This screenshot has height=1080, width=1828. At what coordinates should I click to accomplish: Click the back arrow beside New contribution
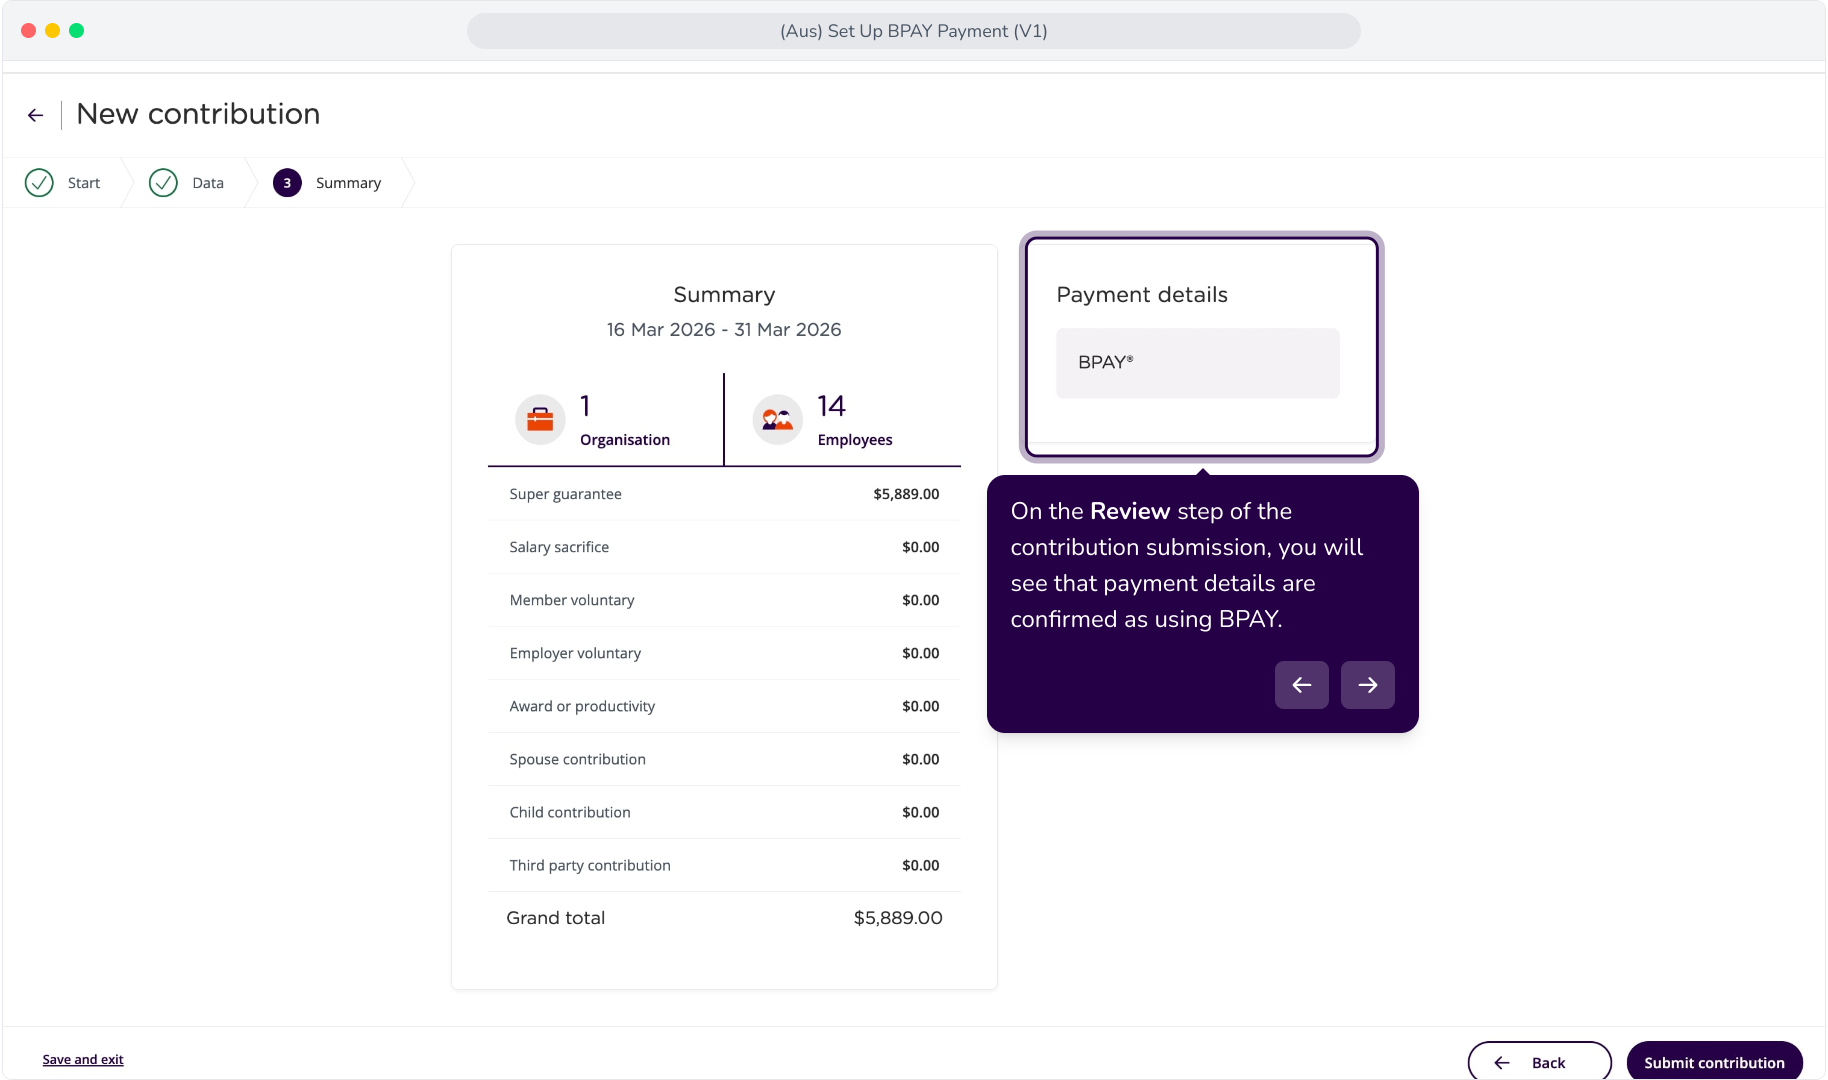tap(36, 115)
